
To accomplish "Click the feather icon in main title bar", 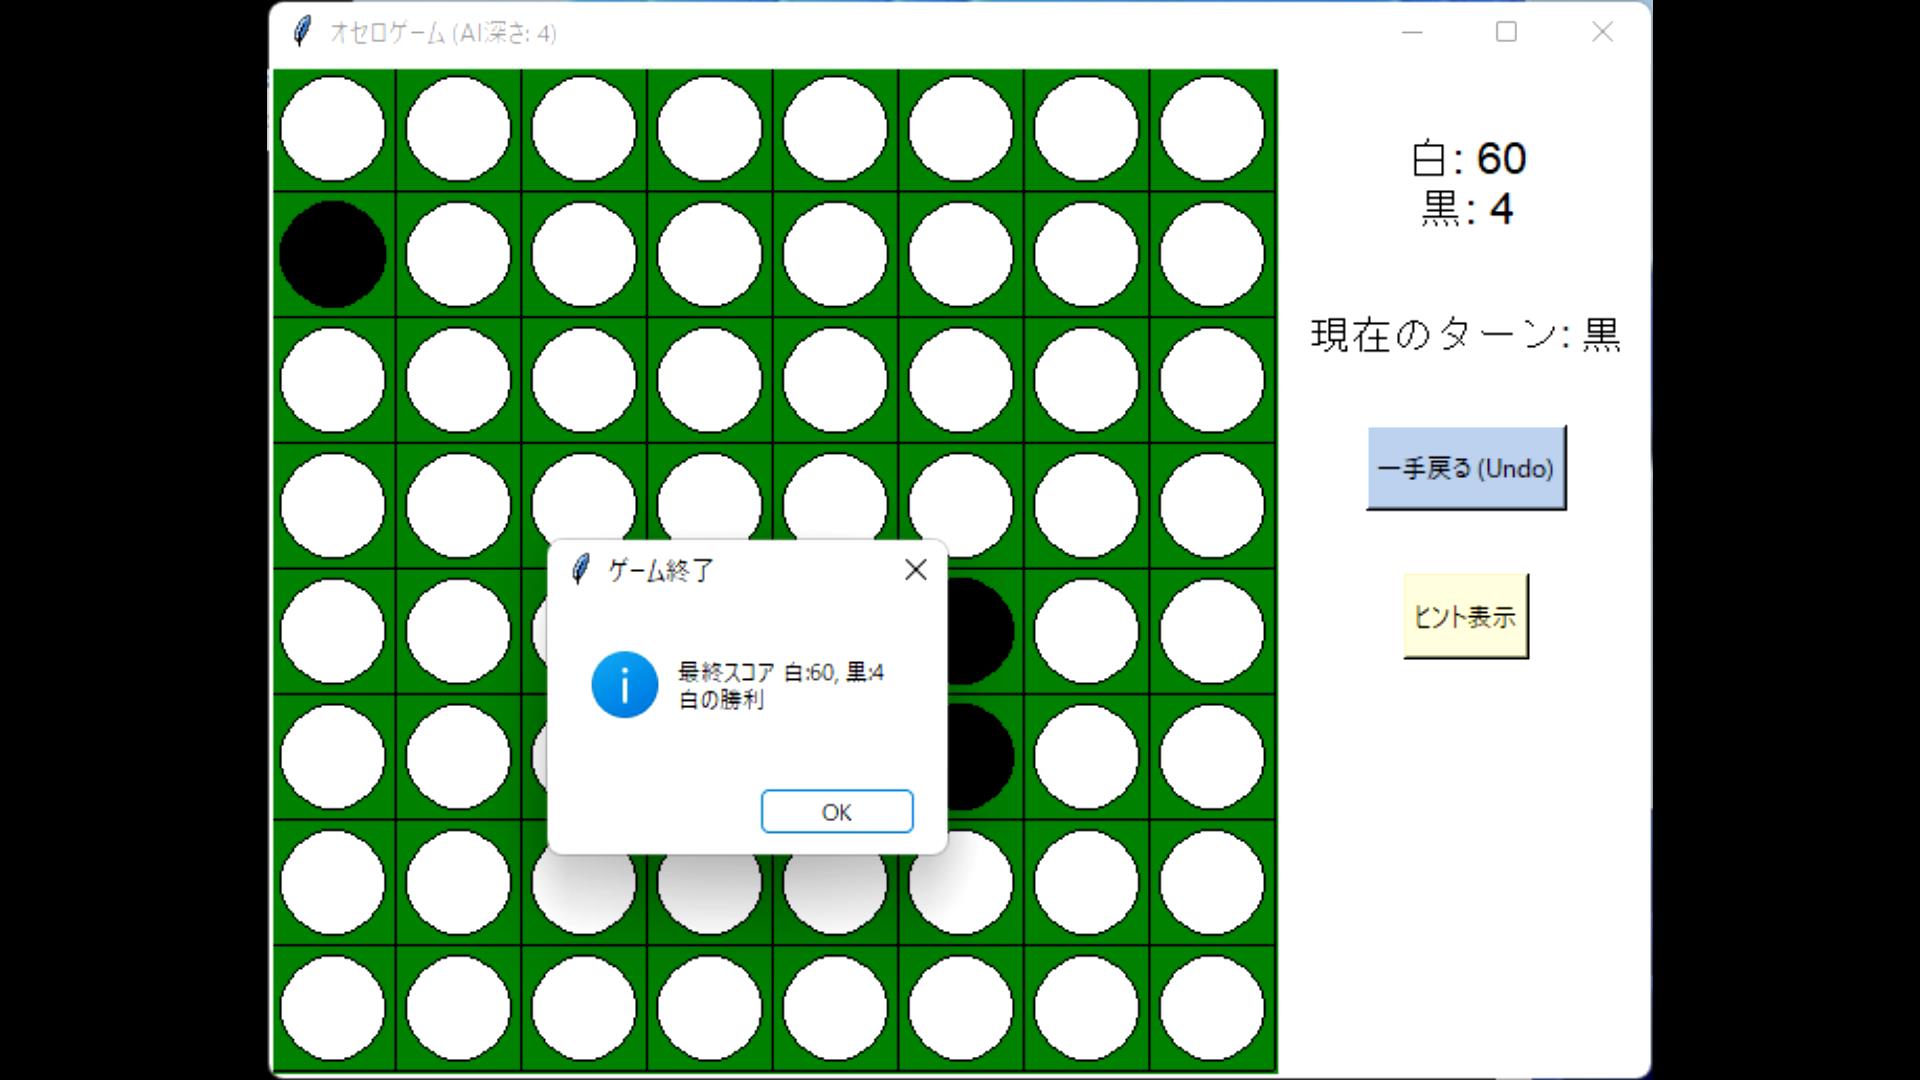I will tap(302, 32).
